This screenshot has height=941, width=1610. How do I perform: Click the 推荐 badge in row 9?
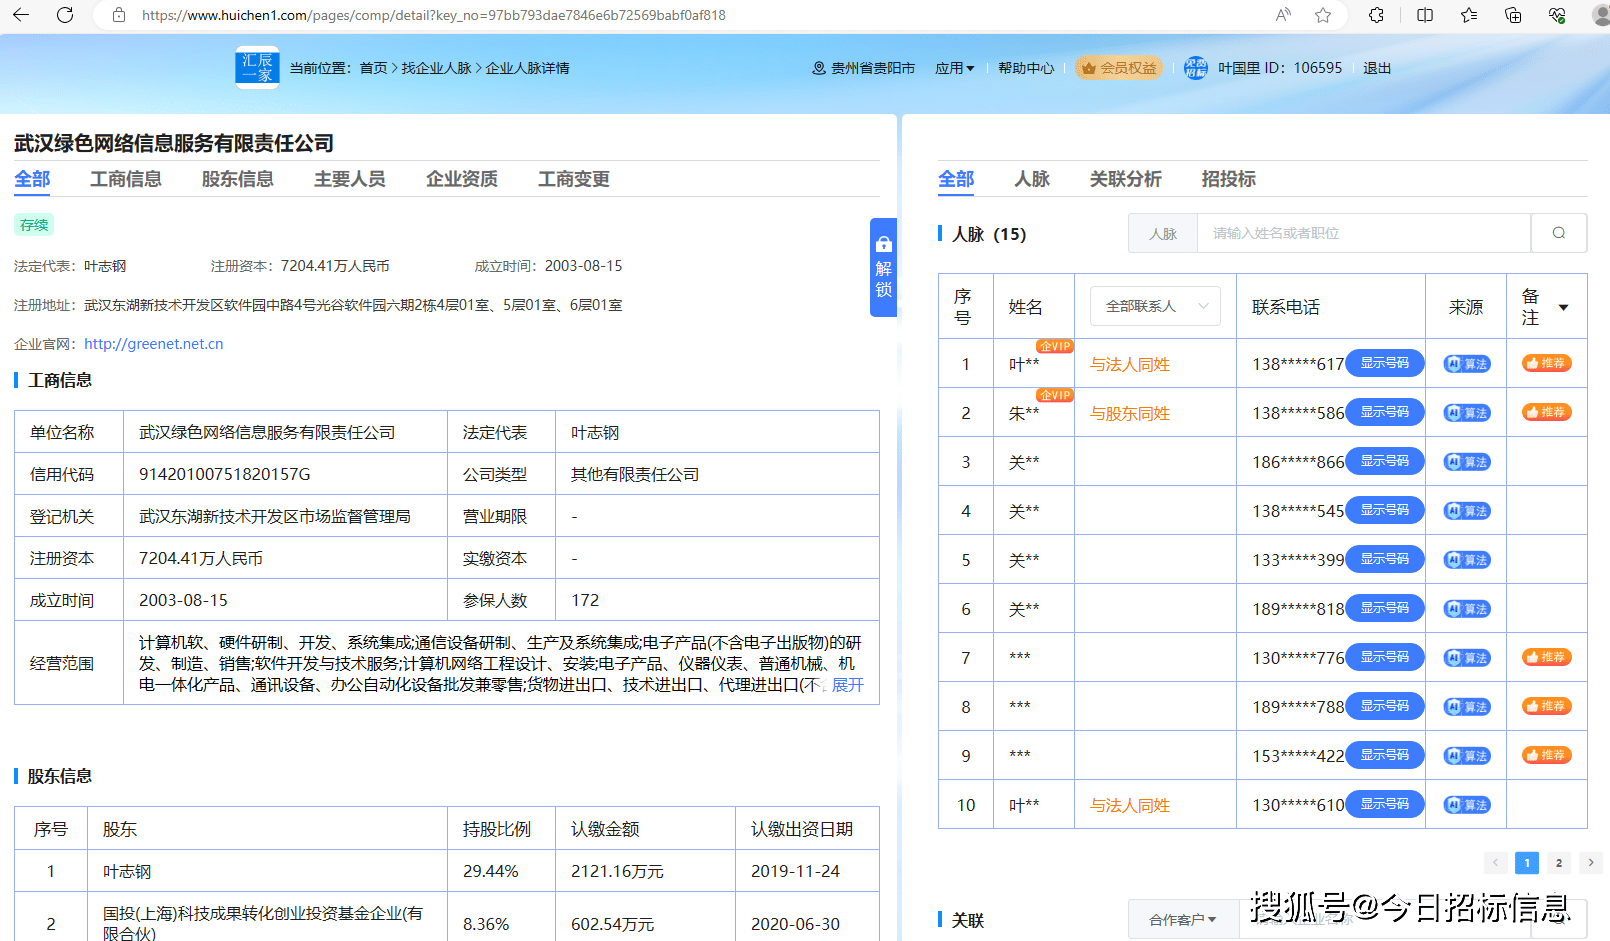click(x=1547, y=755)
